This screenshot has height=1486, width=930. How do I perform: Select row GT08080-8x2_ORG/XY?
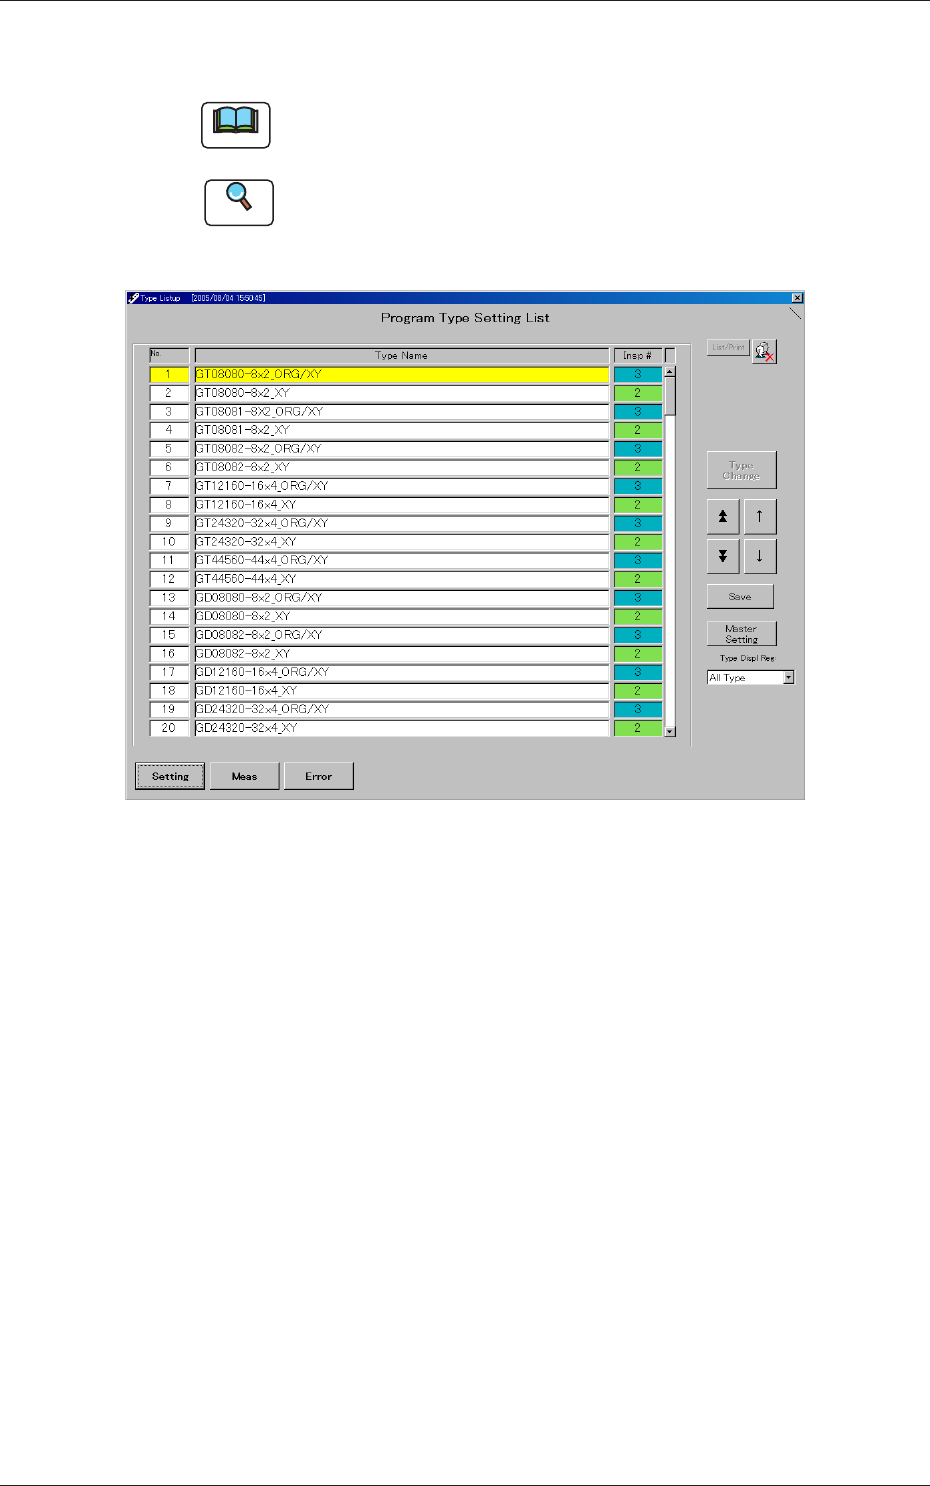coord(402,374)
